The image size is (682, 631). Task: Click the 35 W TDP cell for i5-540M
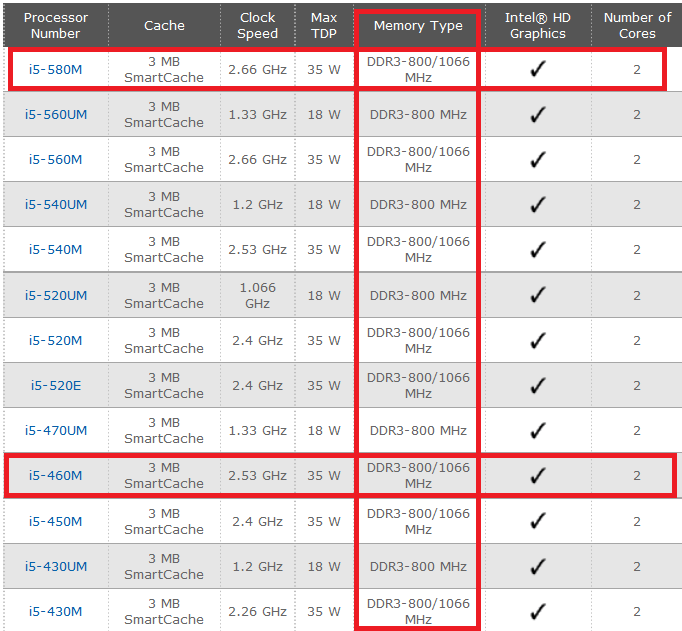(324, 250)
